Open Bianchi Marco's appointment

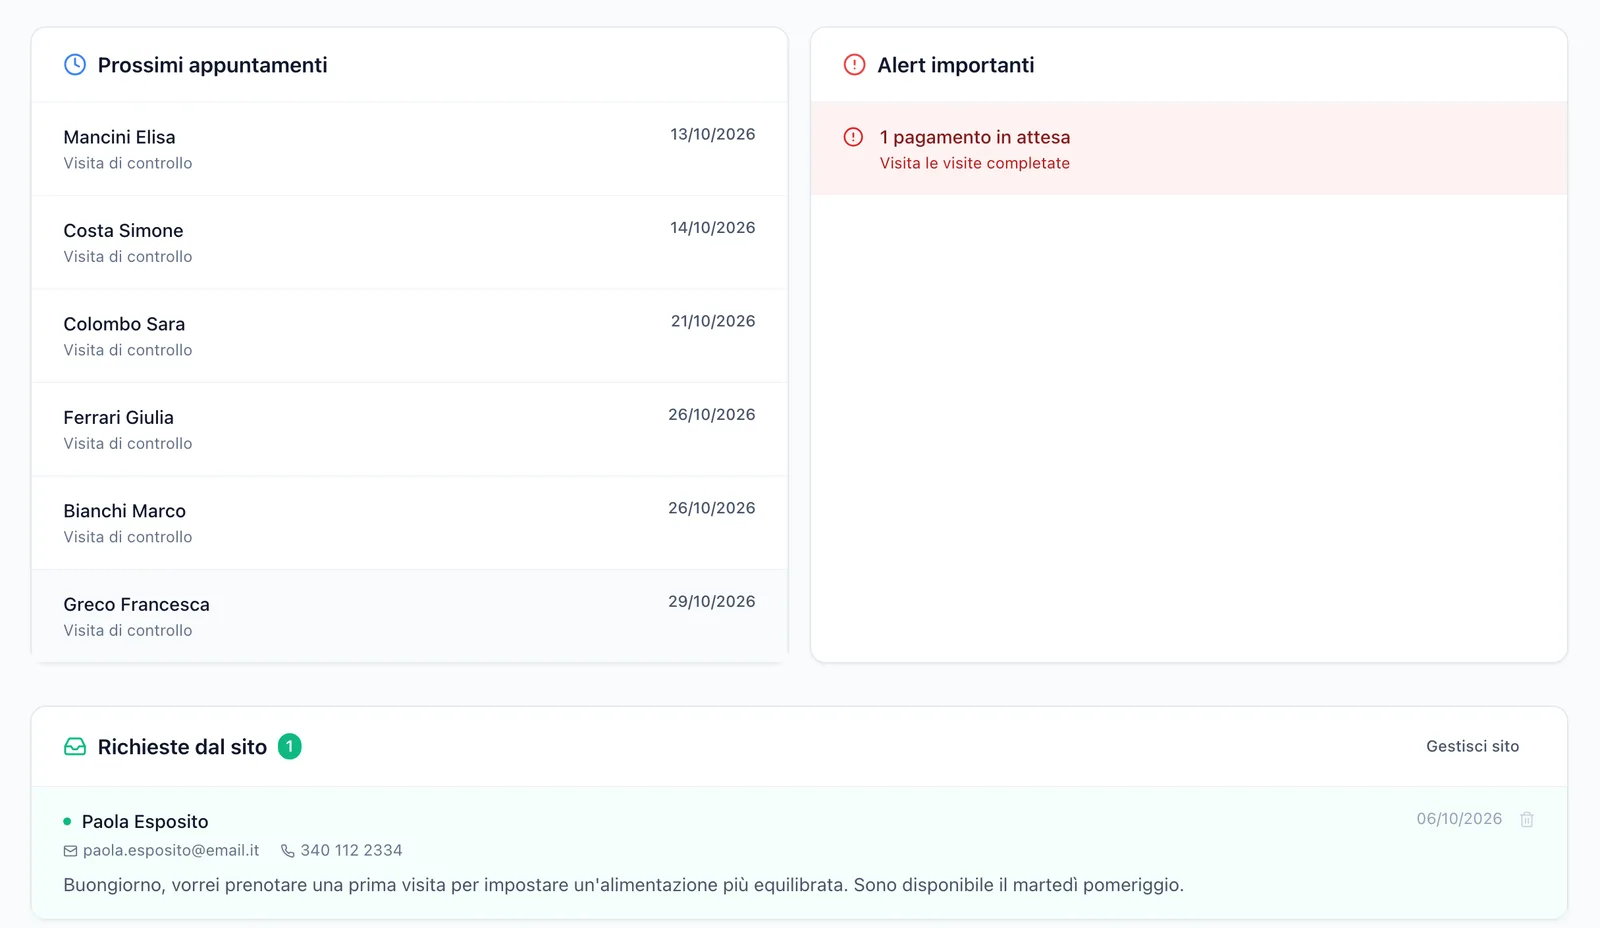pyautogui.click(x=409, y=523)
